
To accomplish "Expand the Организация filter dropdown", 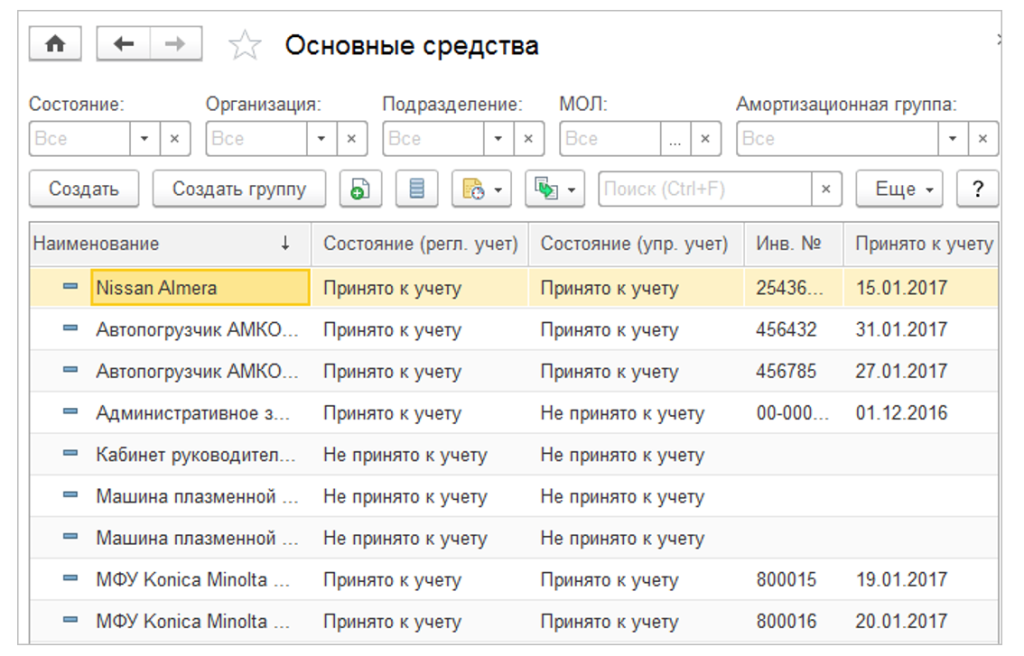I will click(x=321, y=139).
